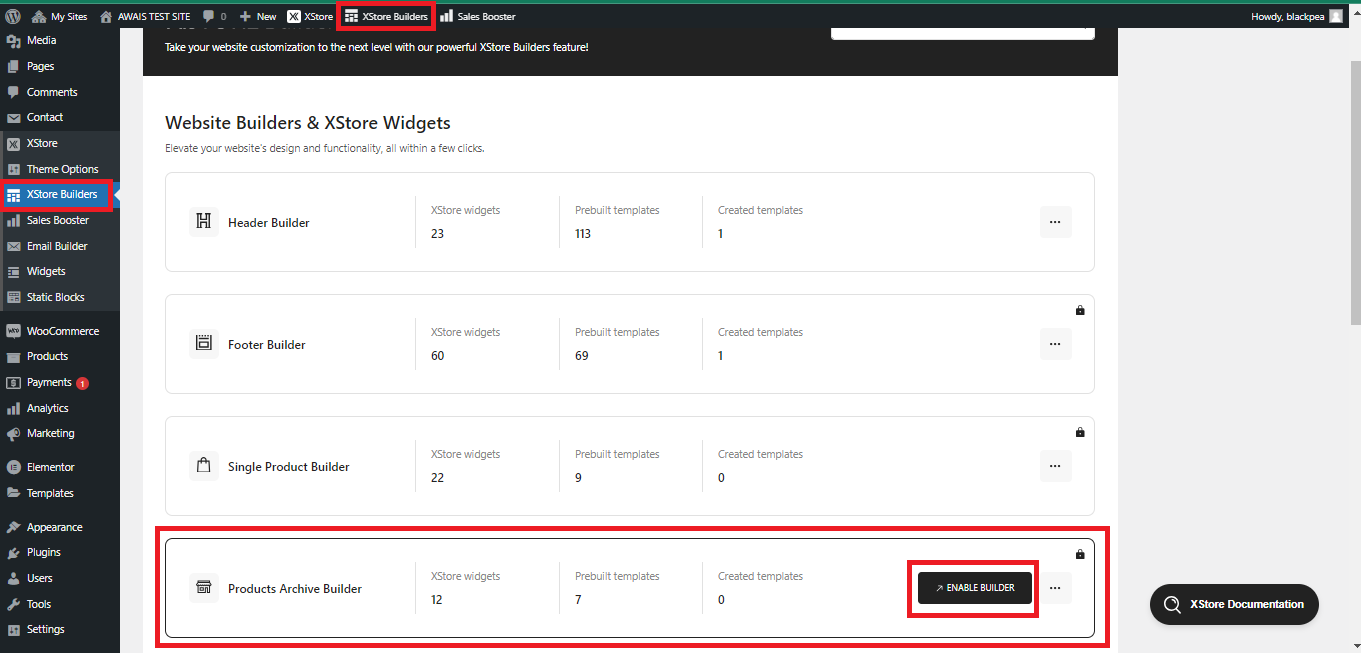Click the Single Product Builder bag icon
The width and height of the screenshot is (1361, 653).
[204, 466]
